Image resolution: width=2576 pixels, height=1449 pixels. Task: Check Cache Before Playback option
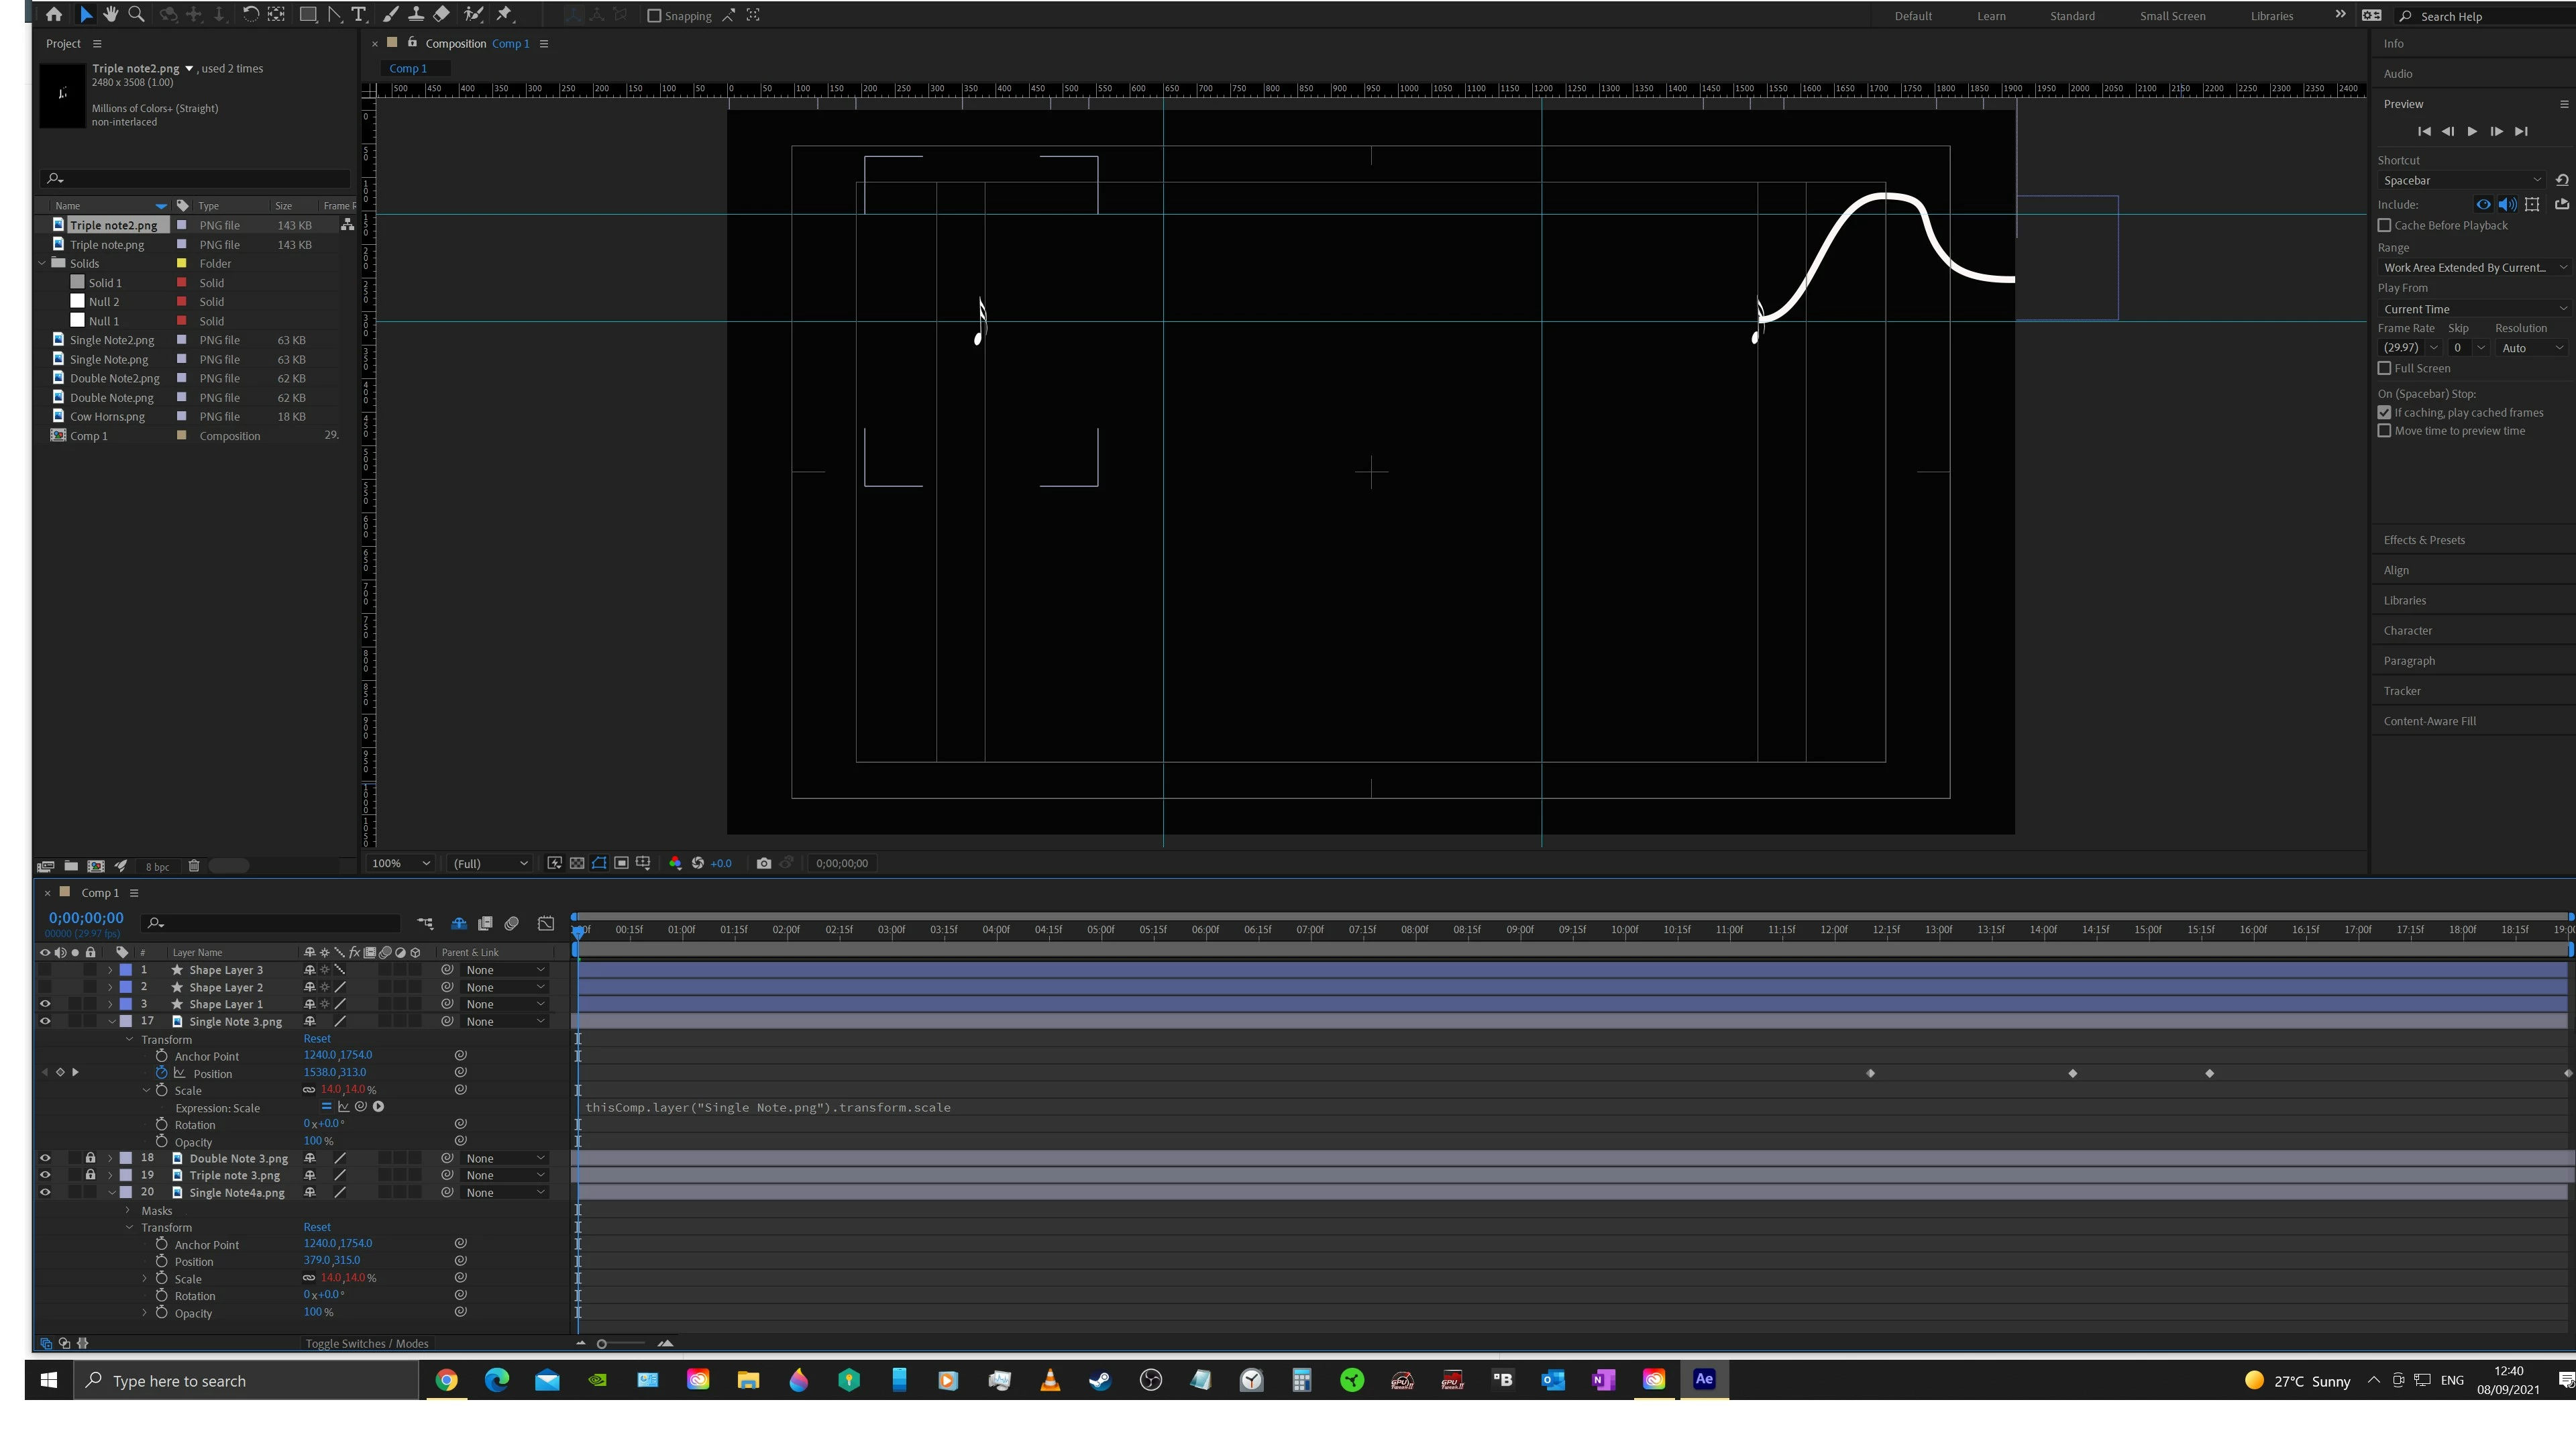[x=2385, y=226]
